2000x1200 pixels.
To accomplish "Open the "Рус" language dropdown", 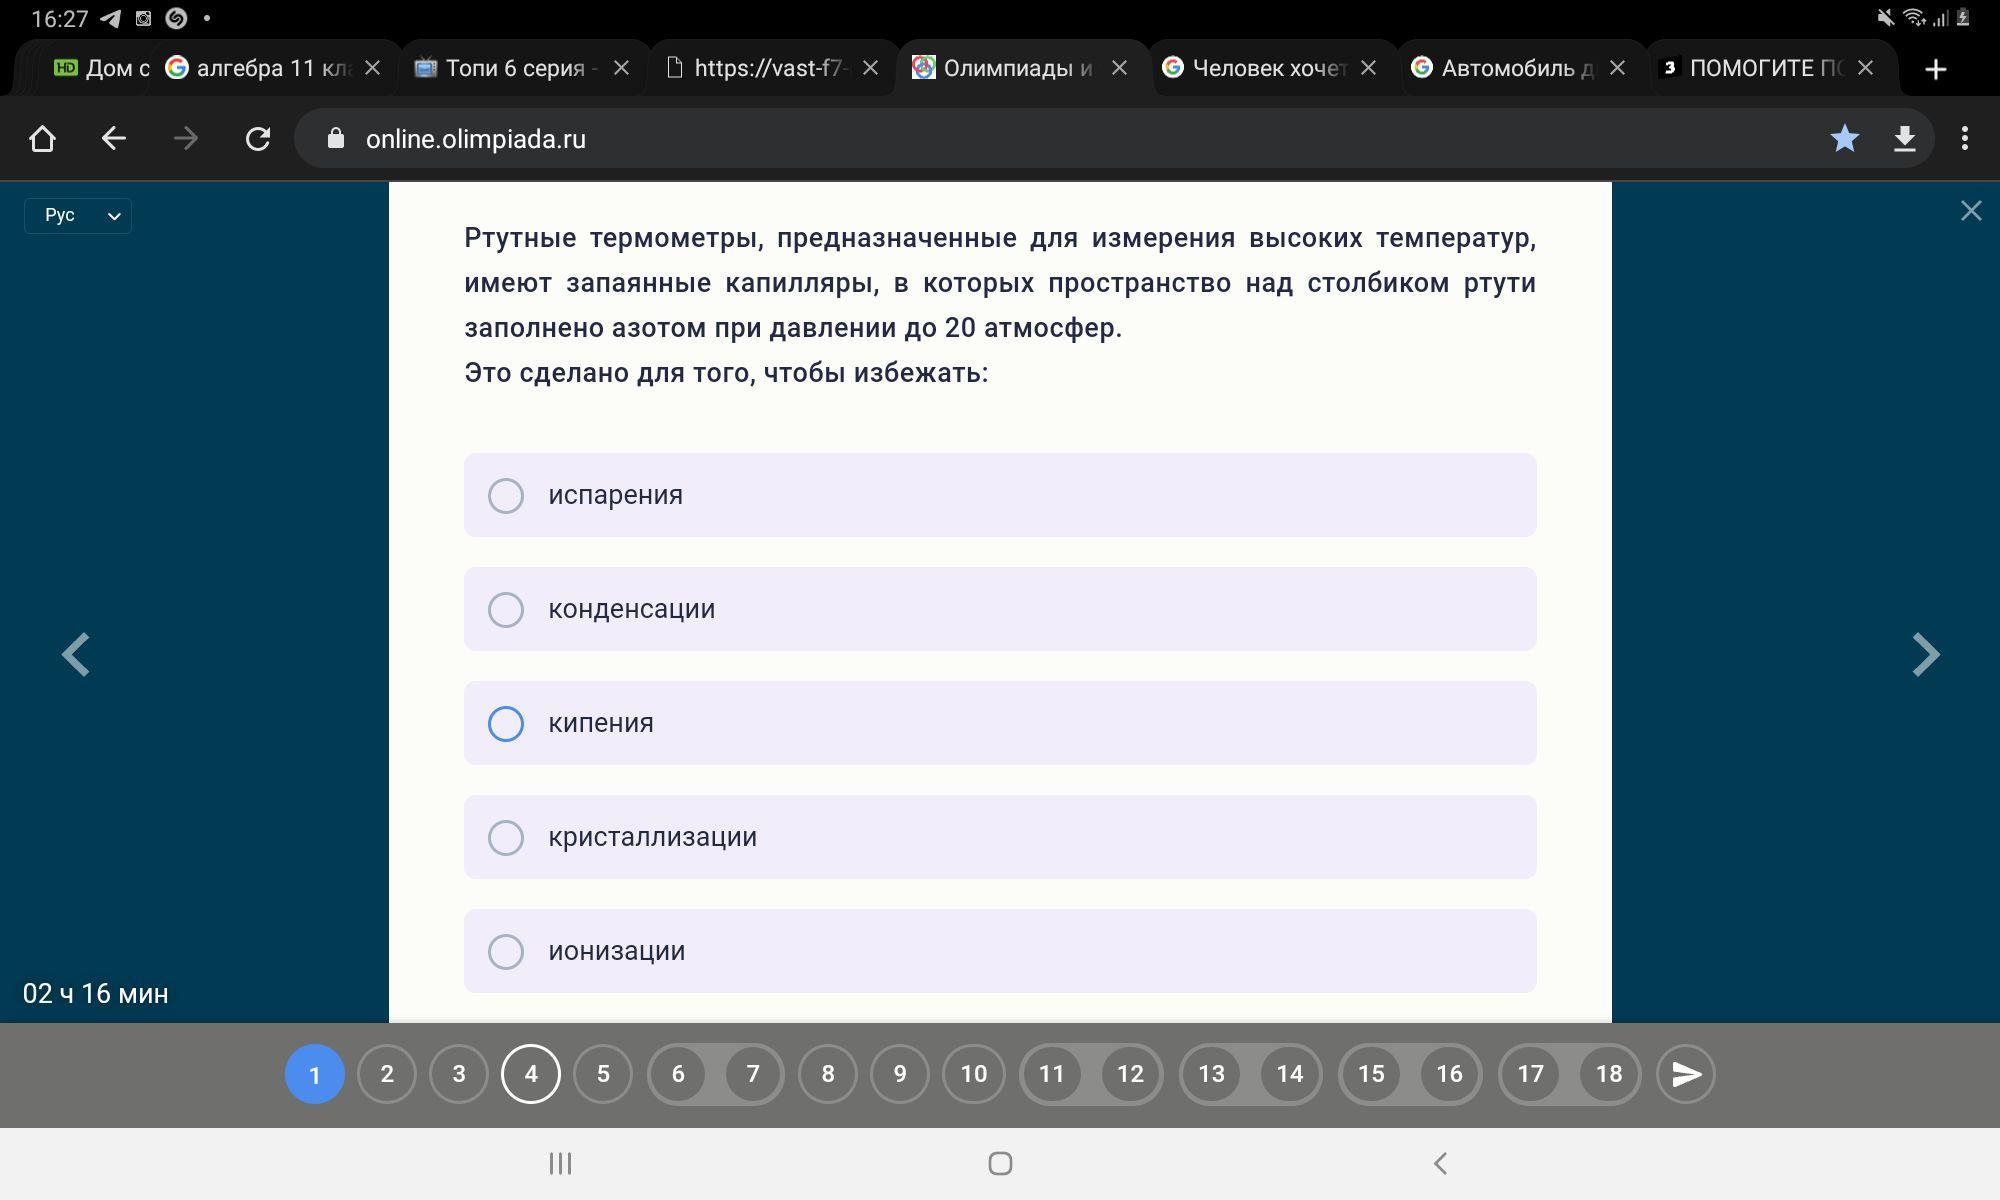I will click(78, 215).
